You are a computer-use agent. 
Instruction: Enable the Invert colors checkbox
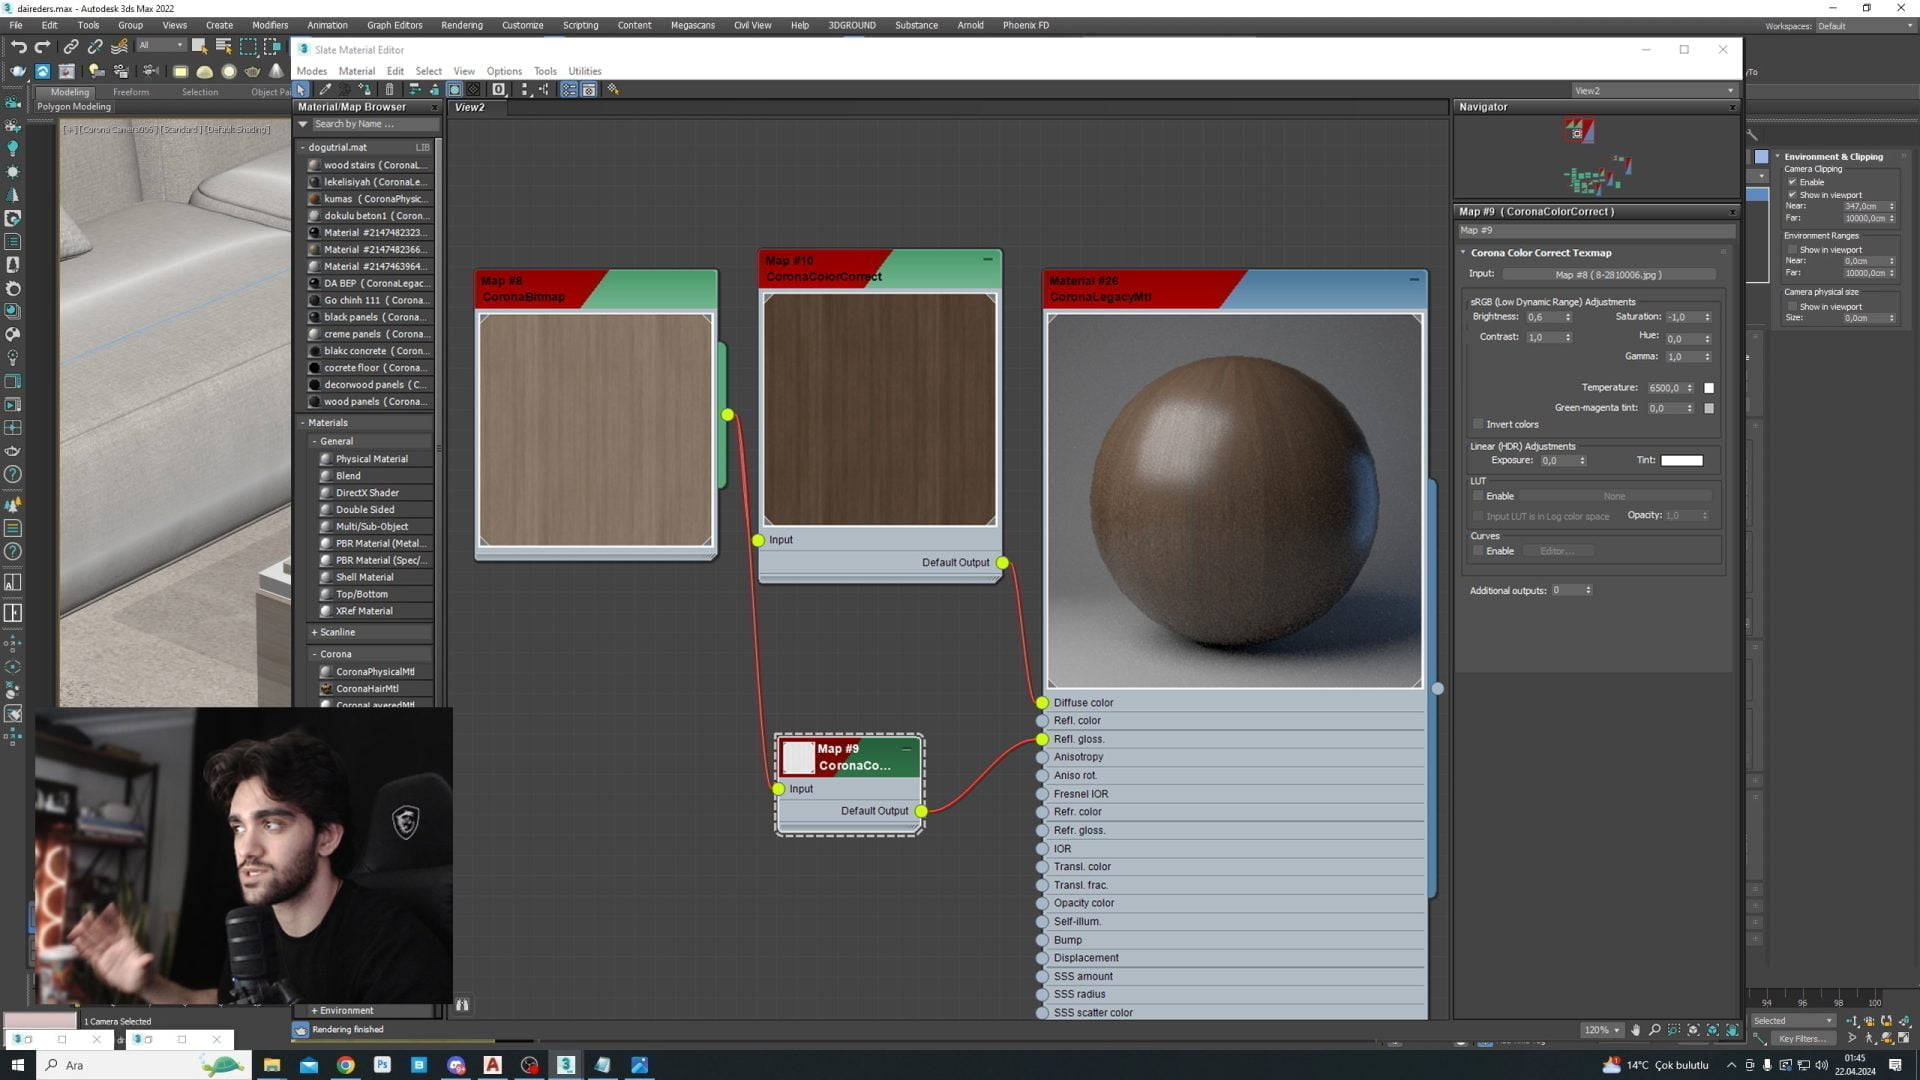[x=1478, y=424]
